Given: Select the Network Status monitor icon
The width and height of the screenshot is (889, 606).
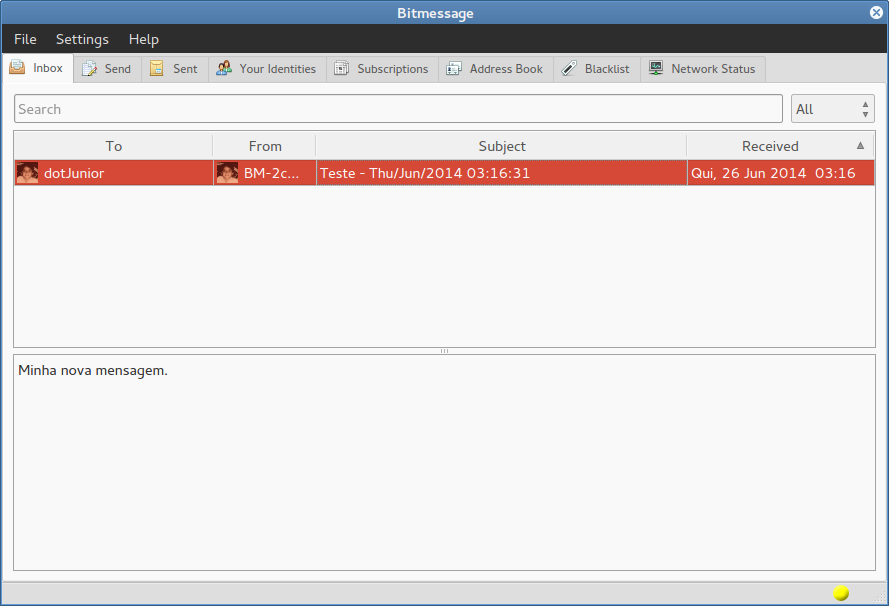Looking at the screenshot, I should (x=656, y=68).
